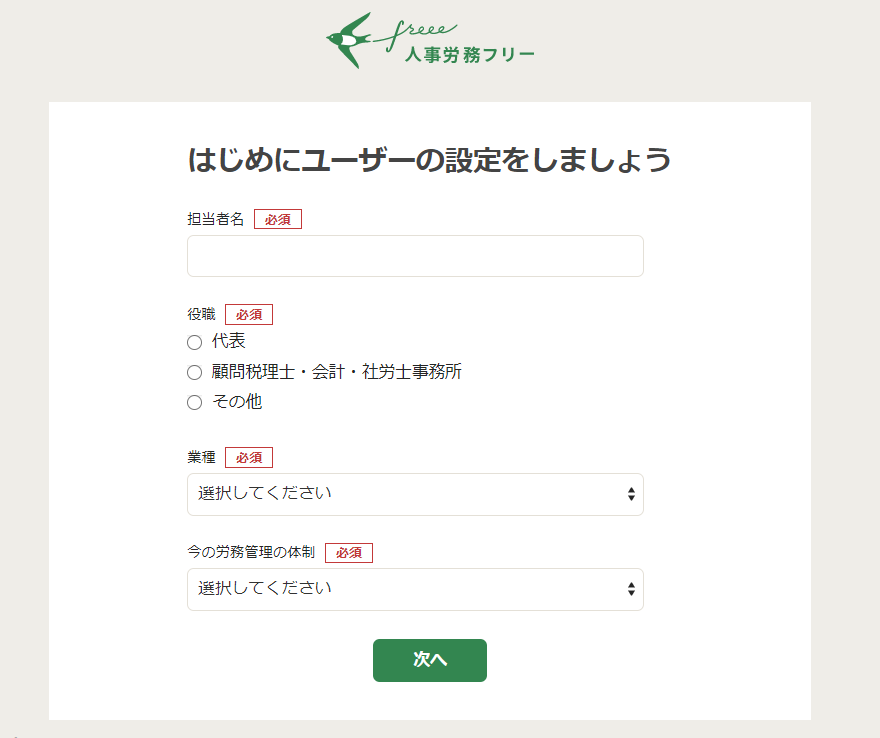Choose the その他 role option

click(x=193, y=402)
